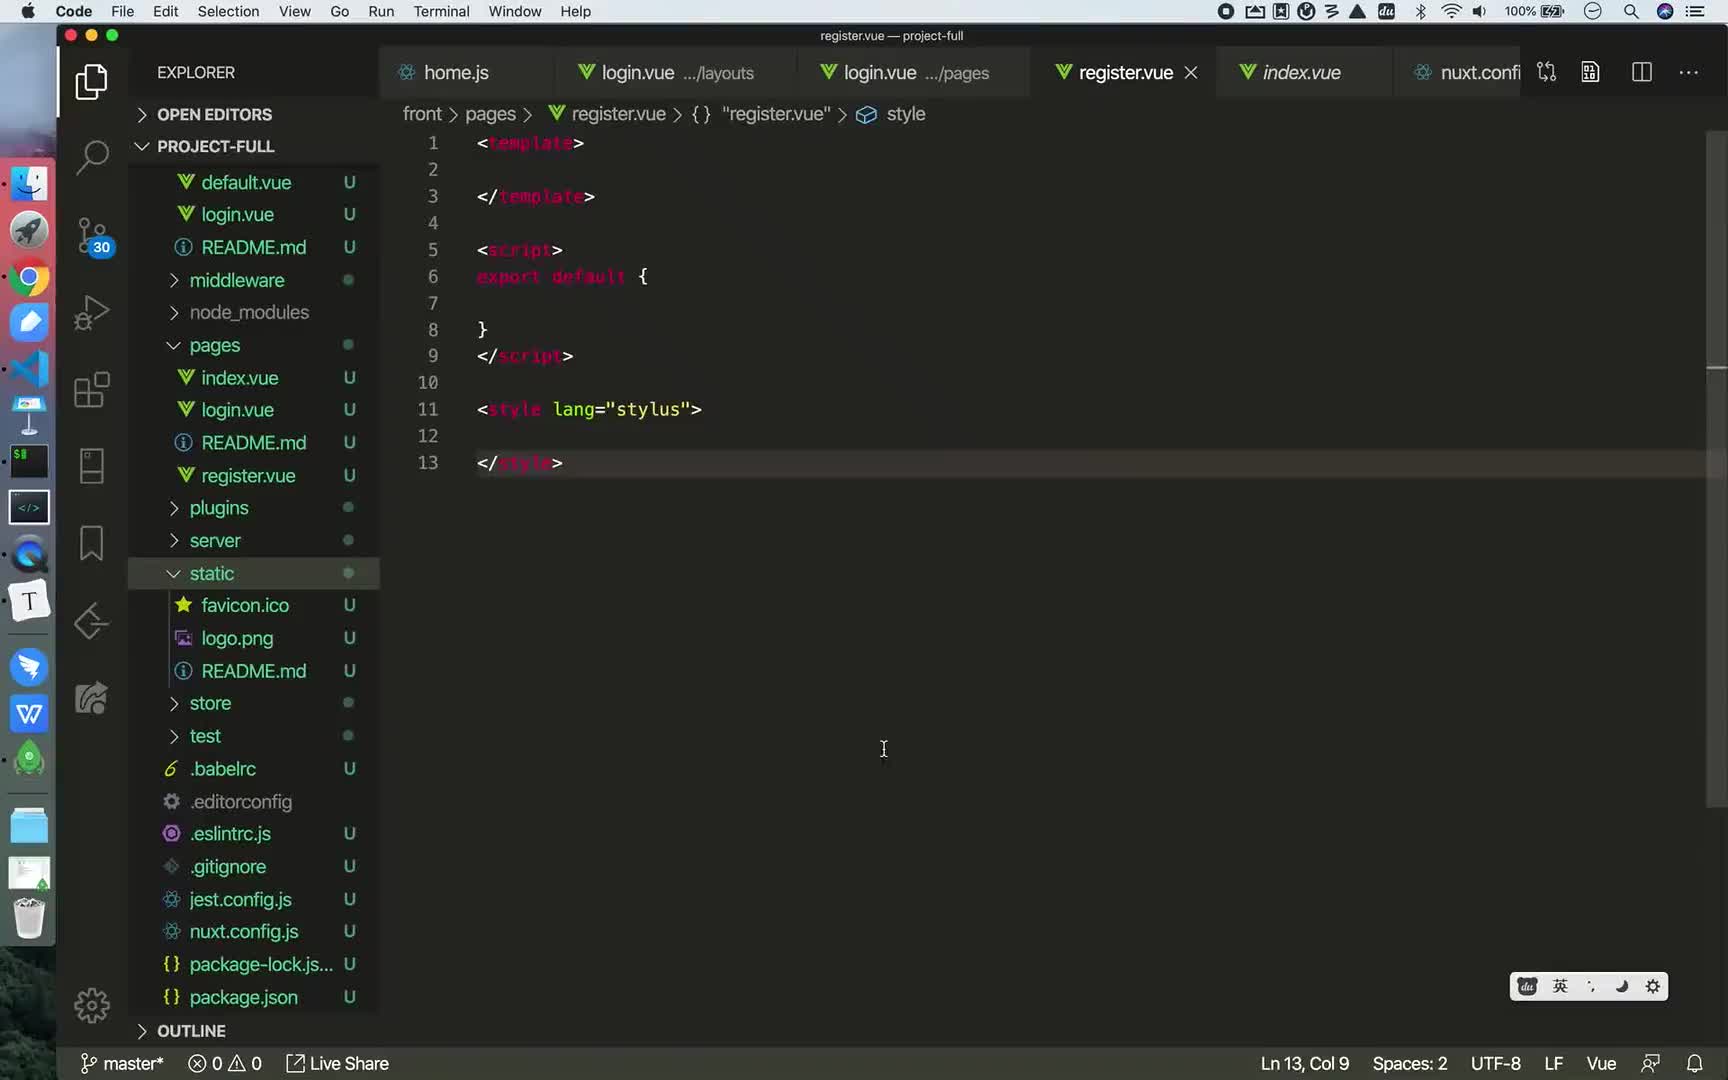This screenshot has height=1080, width=1728.
Task: Open the Extensions view
Action: 91,389
